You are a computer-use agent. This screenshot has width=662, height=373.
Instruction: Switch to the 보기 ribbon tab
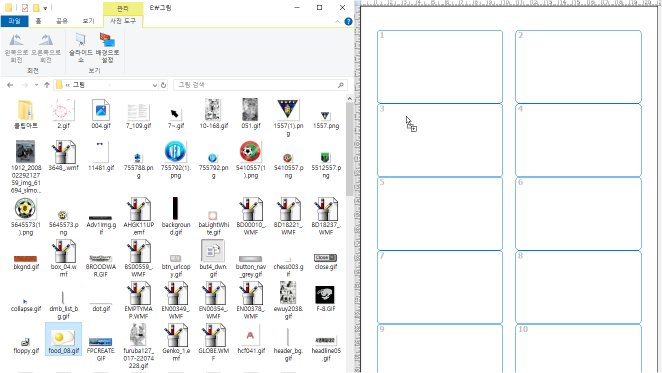pos(88,21)
